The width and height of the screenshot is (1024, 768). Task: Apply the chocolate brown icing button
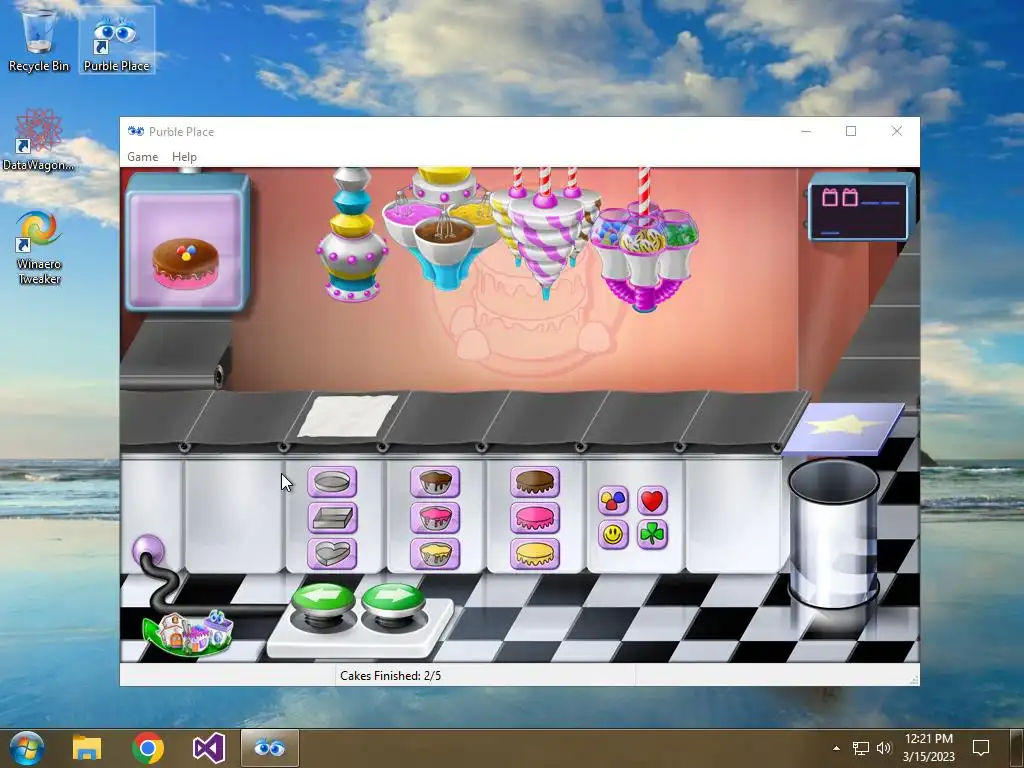pyautogui.click(x=535, y=482)
